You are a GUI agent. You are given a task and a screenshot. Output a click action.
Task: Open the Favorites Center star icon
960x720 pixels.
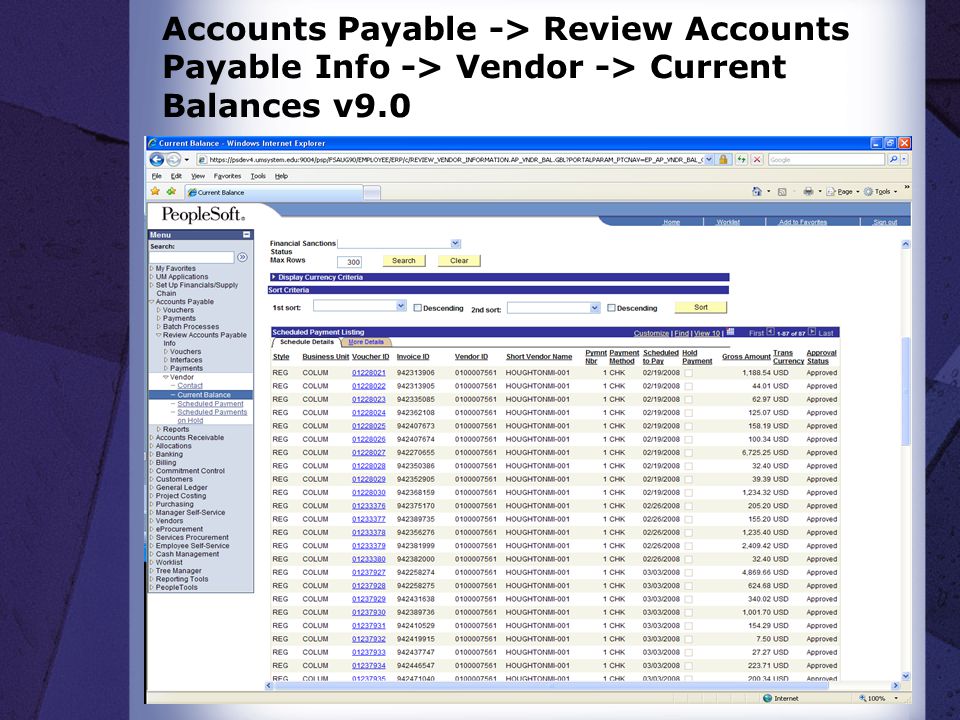coord(156,192)
